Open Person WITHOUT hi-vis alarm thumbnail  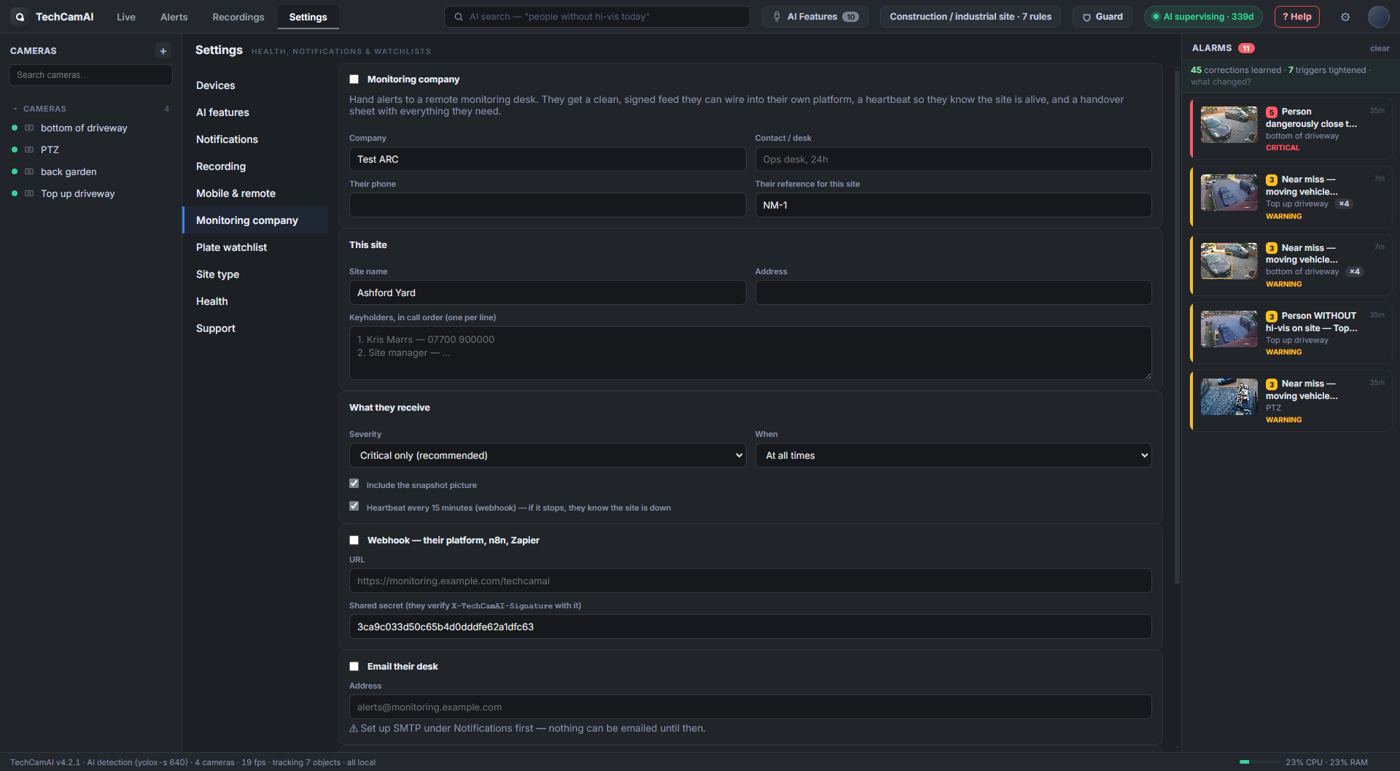1229,329
